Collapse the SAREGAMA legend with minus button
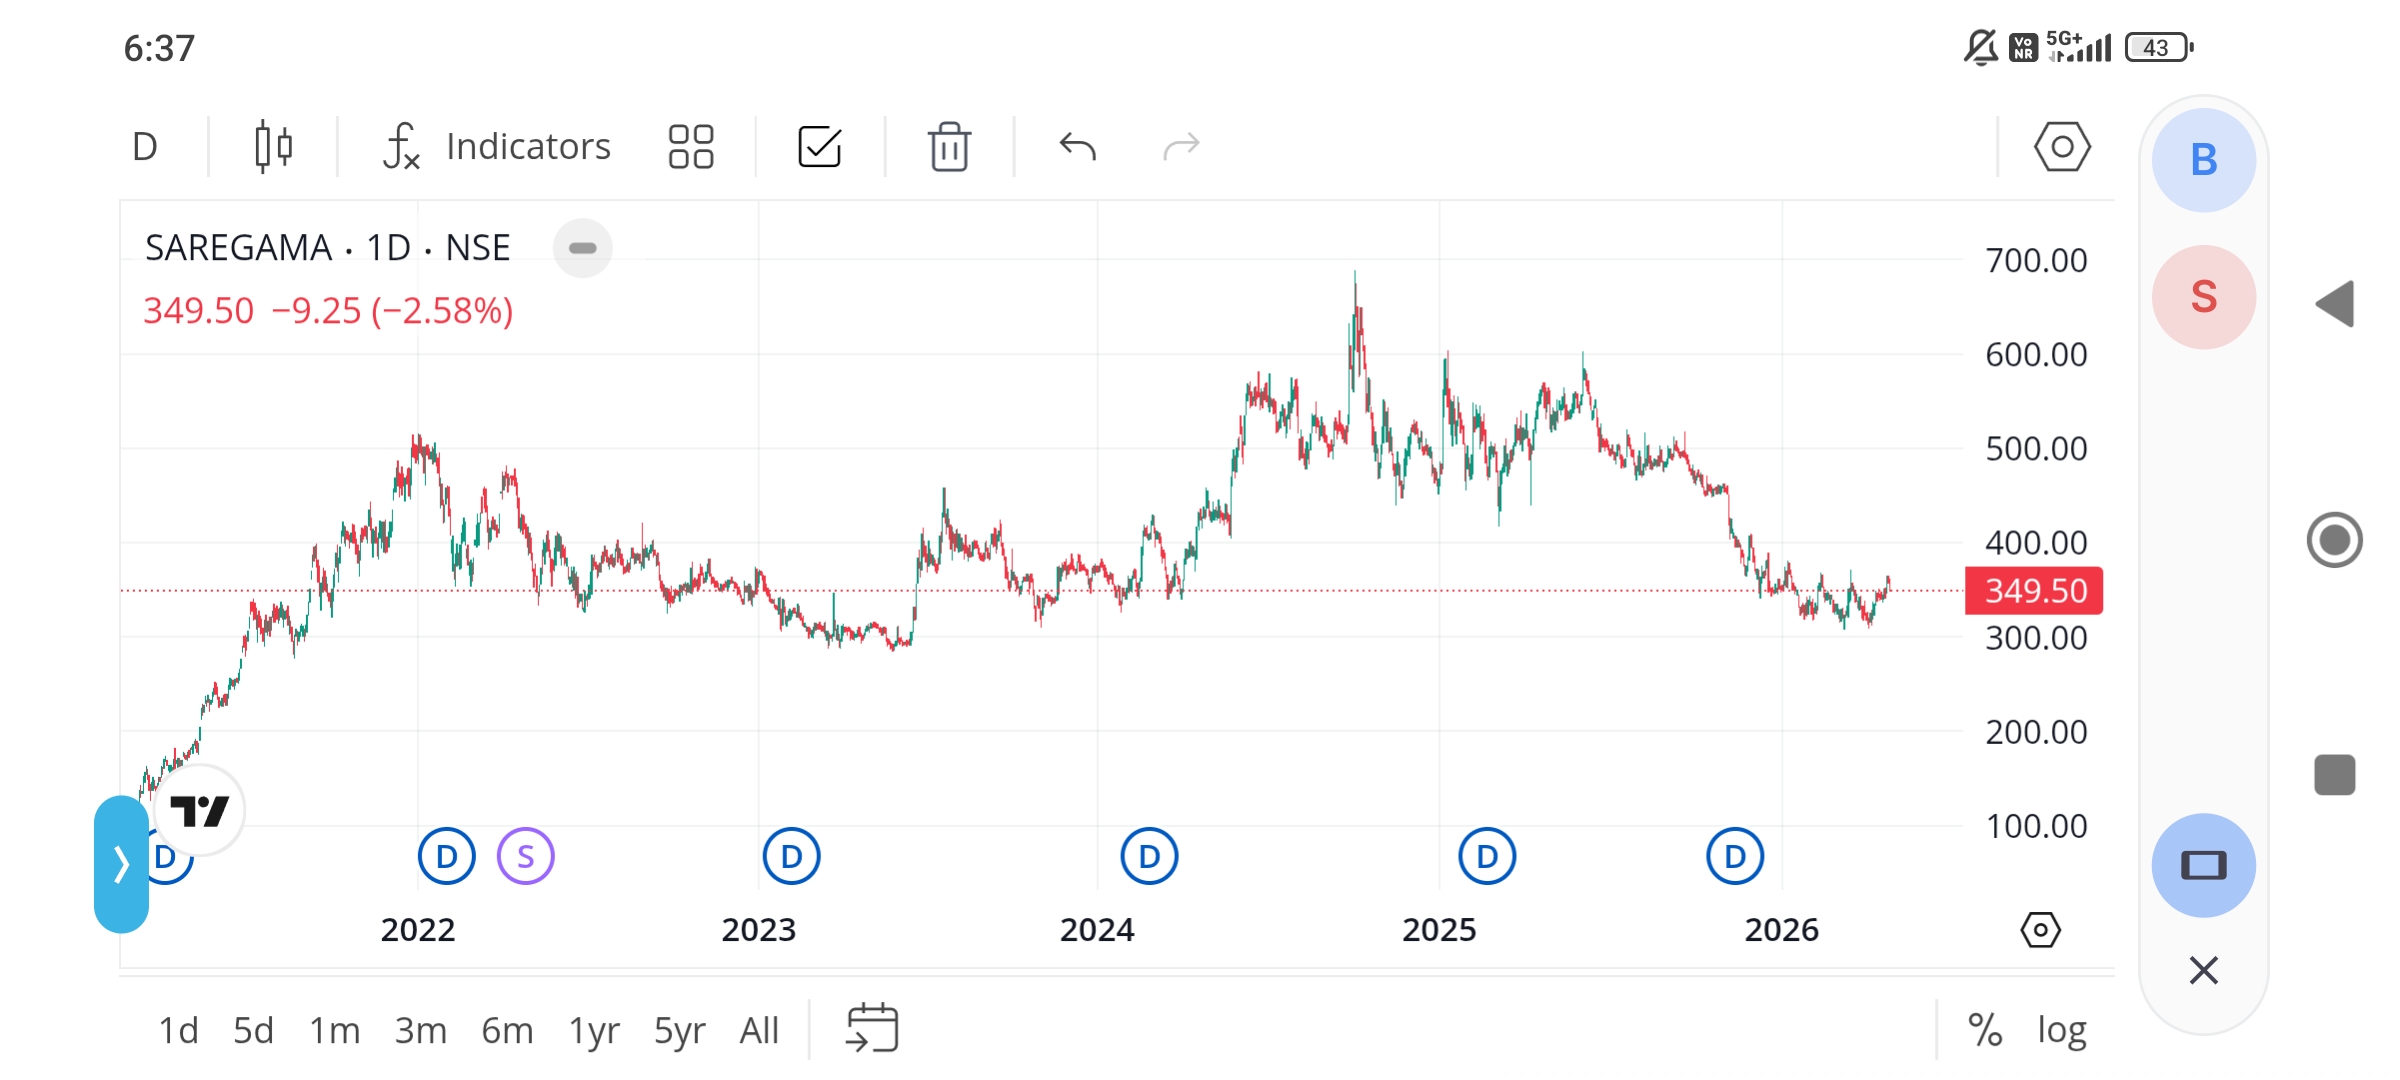 pyautogui.click(x=583, y=248)
